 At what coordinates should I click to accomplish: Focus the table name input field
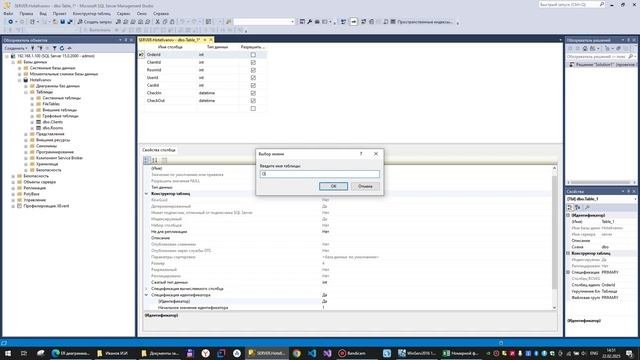coord(320,174)
